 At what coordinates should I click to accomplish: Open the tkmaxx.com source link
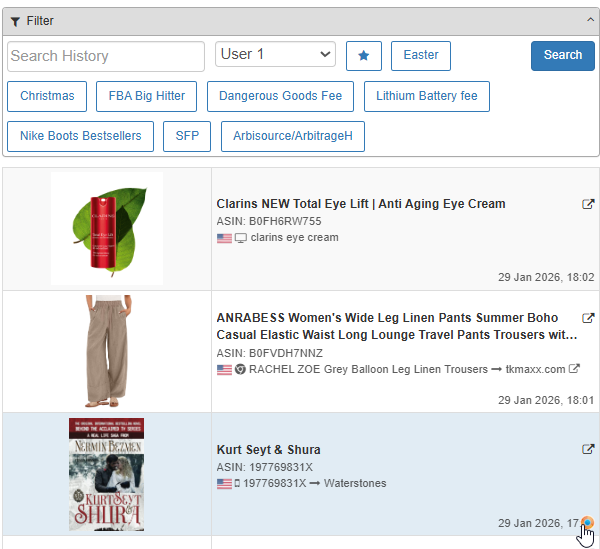(535, 370)
